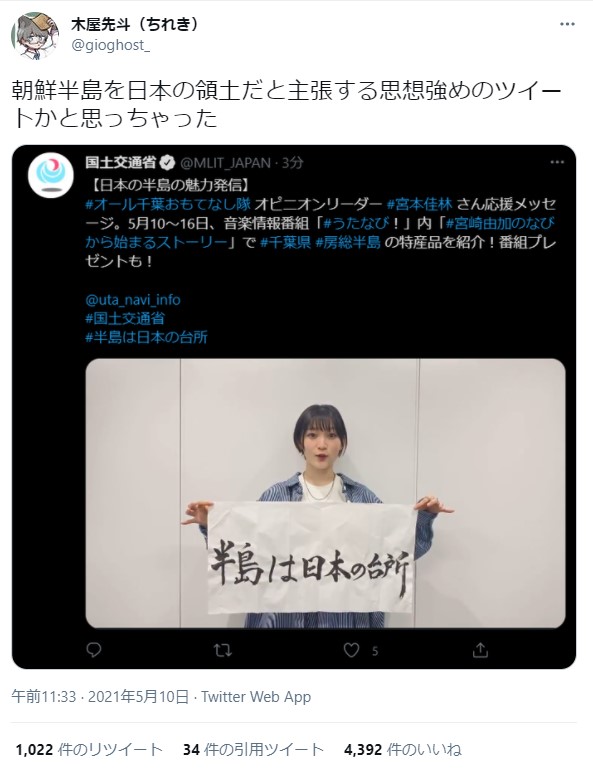Viewport: 593px width, 772px height.
Task: Open more options on the quoted MLIT tweet
Action: click(x=557, y=162)
